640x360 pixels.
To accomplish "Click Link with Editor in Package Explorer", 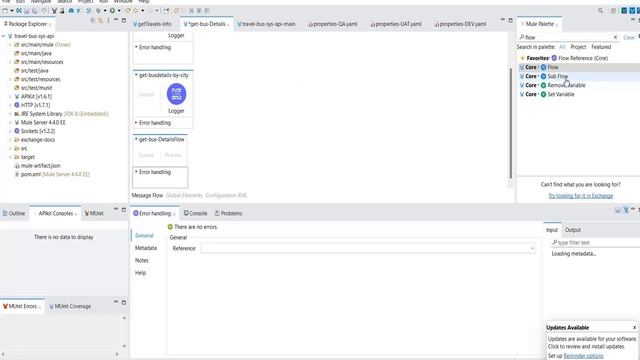I will coord(100,20).
